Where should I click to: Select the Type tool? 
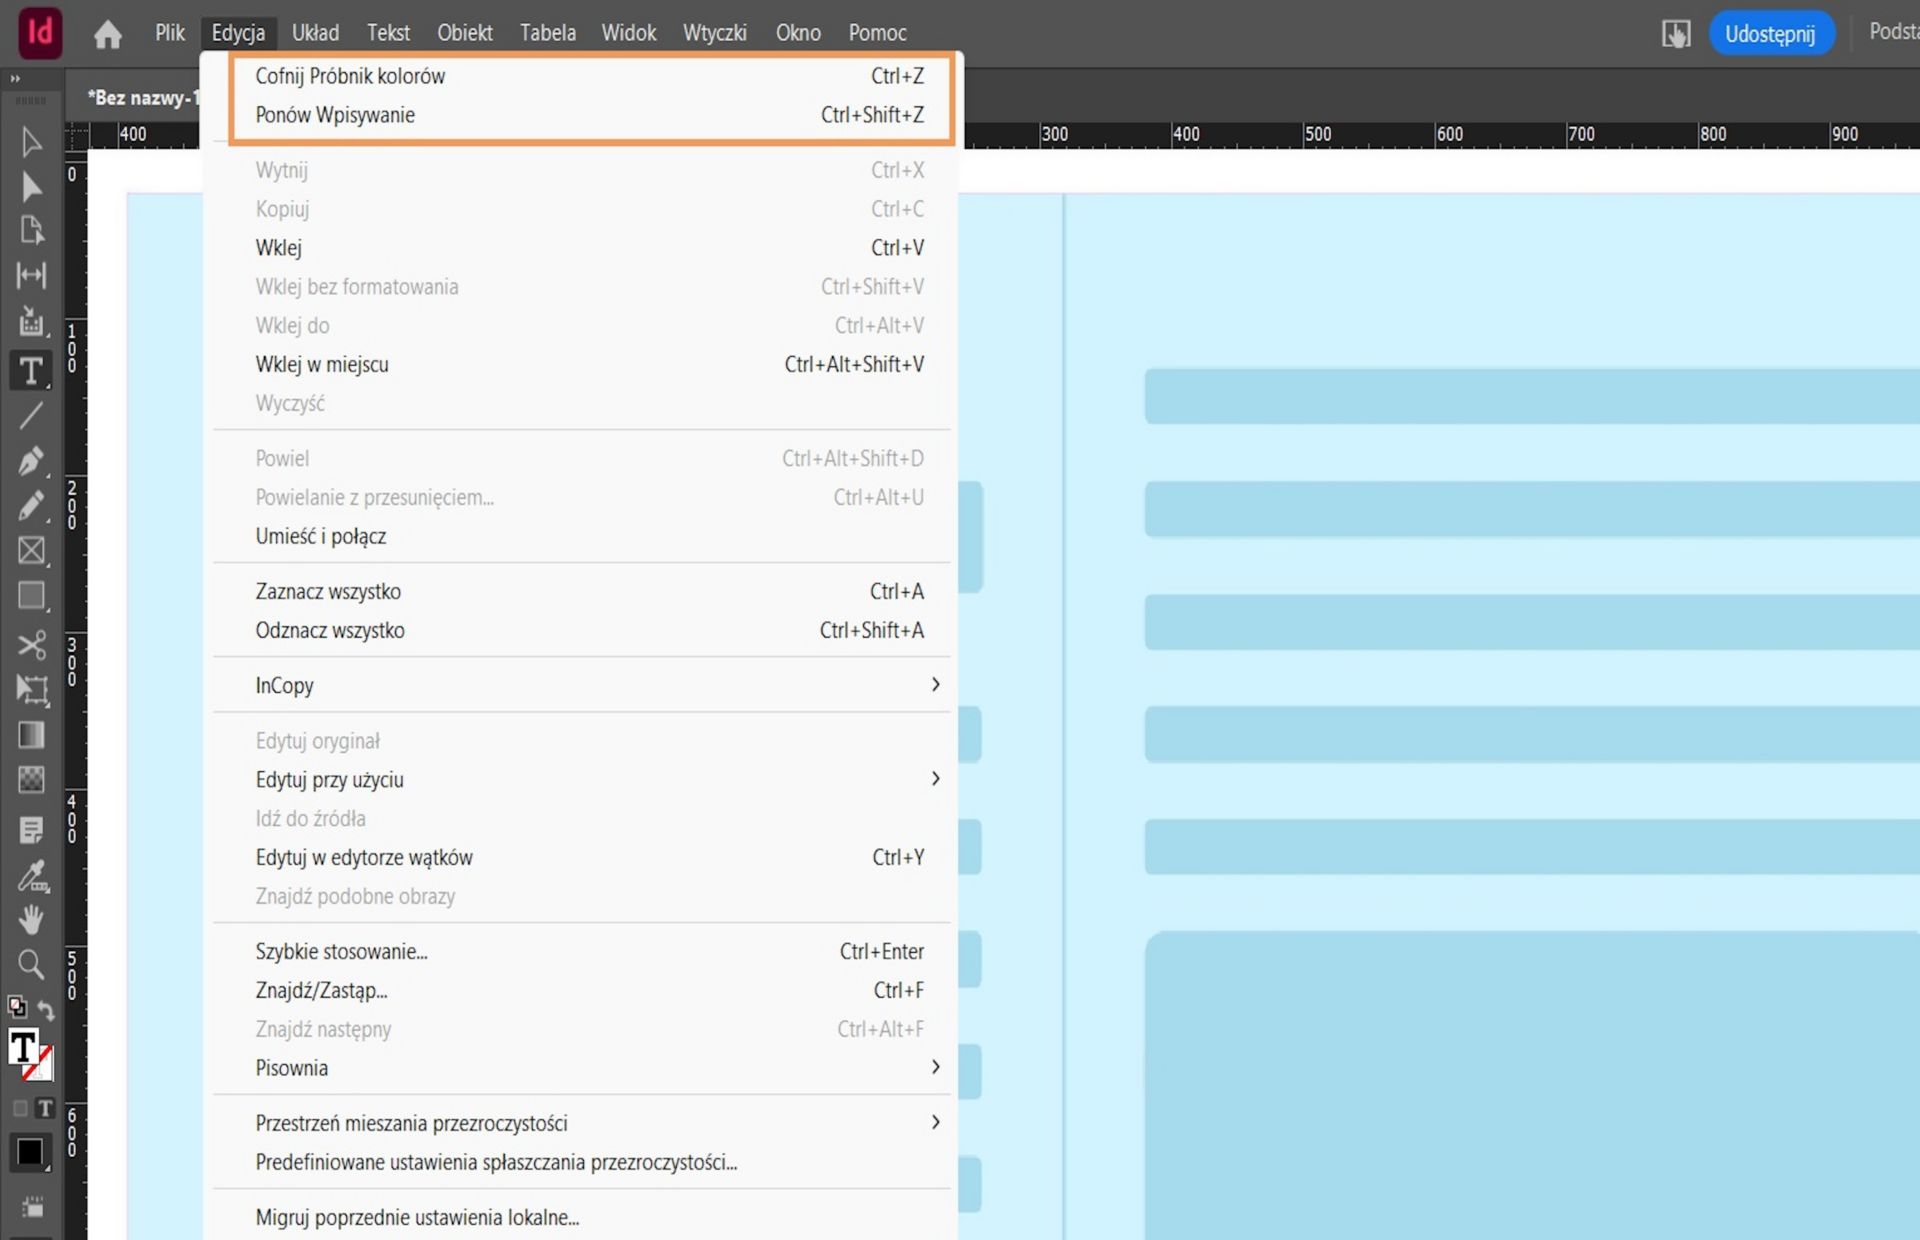click(x=31, y=371)
